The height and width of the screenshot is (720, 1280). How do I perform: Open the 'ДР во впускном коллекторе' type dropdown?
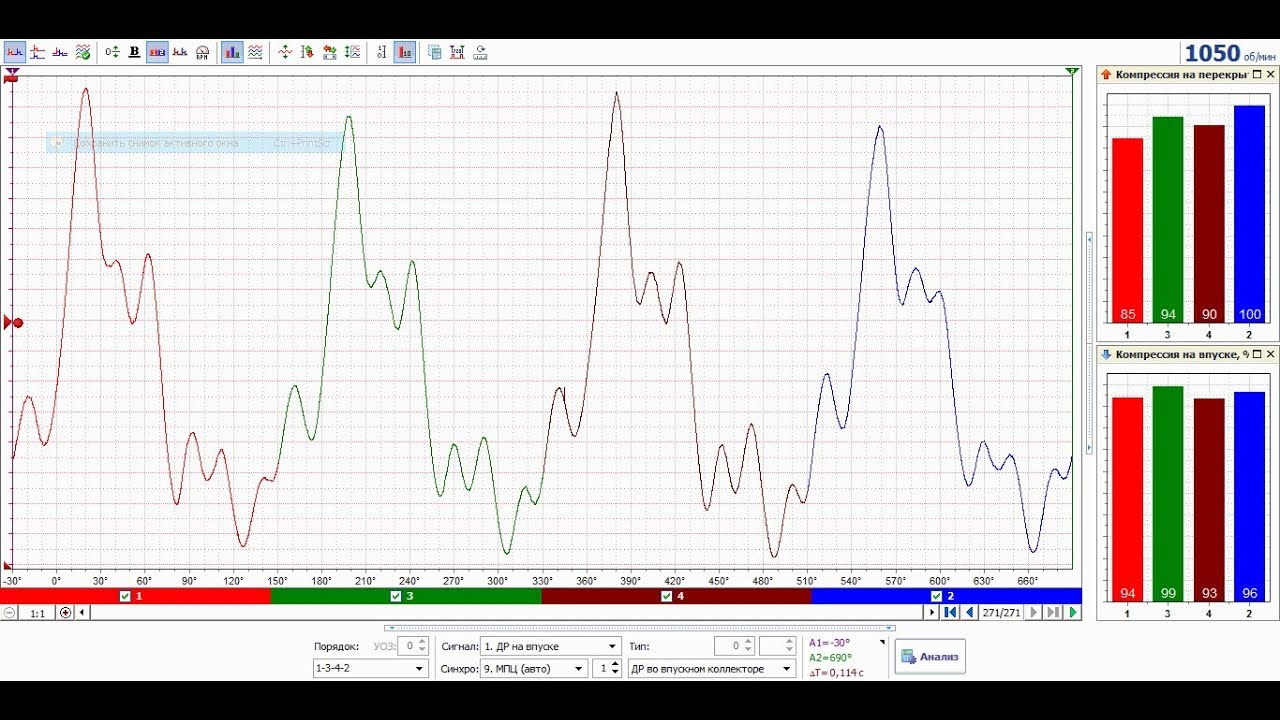click(712, 669)
